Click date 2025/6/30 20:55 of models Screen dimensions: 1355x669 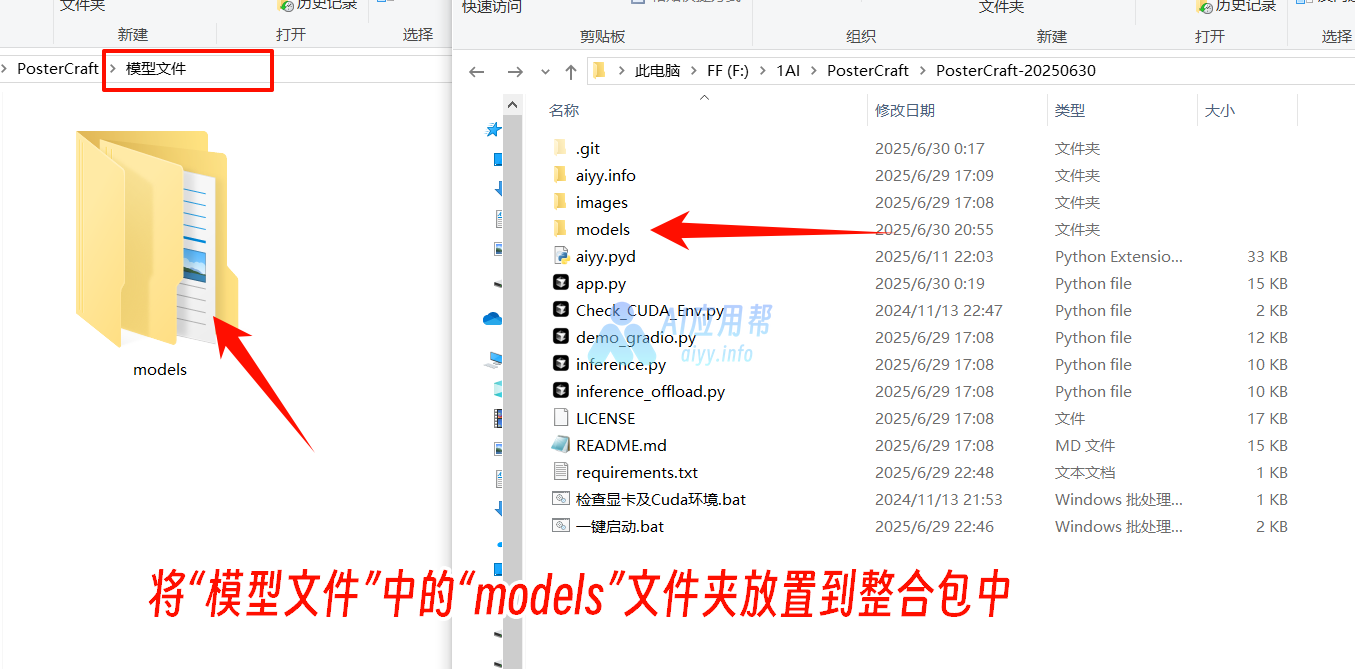pos(934,229)
